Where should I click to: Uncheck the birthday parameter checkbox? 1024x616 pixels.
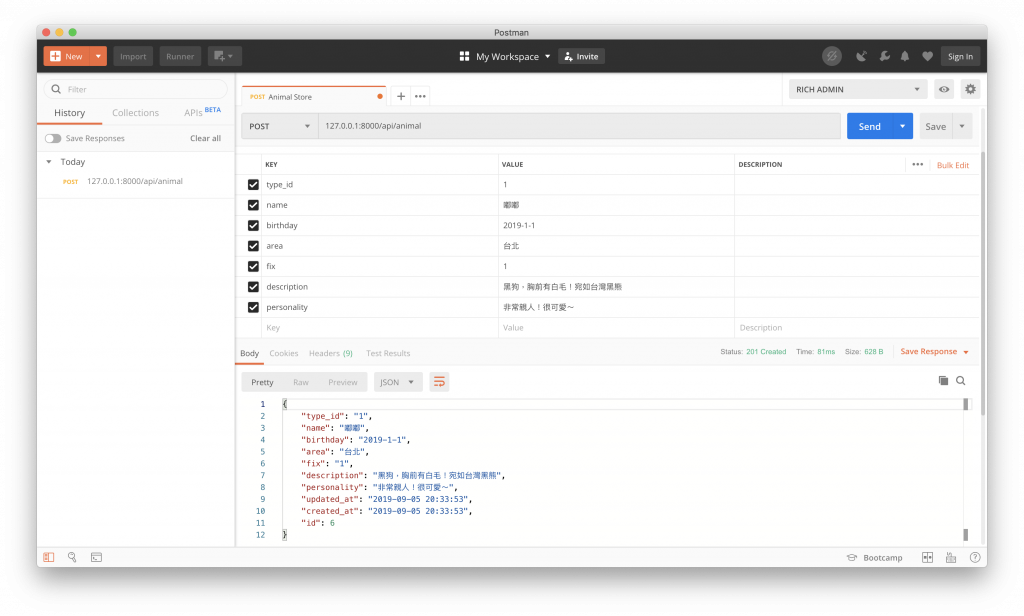(253, 225)
